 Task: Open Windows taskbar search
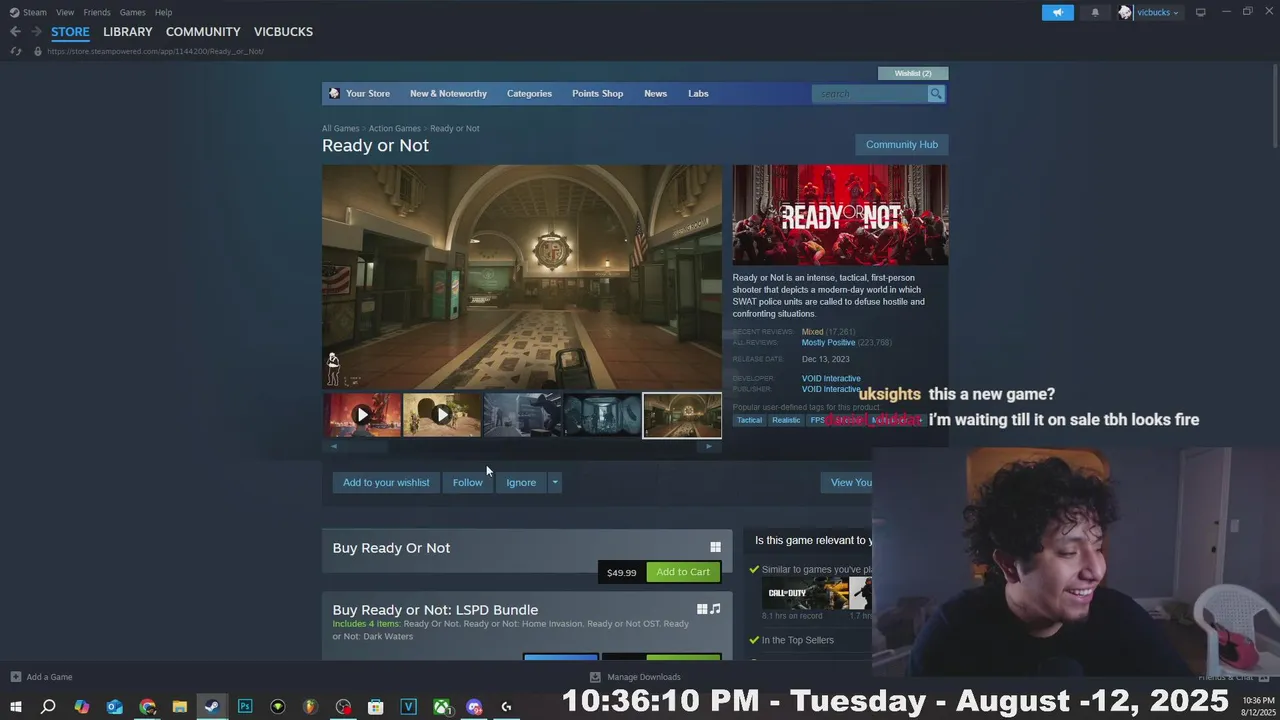point(48,707)
